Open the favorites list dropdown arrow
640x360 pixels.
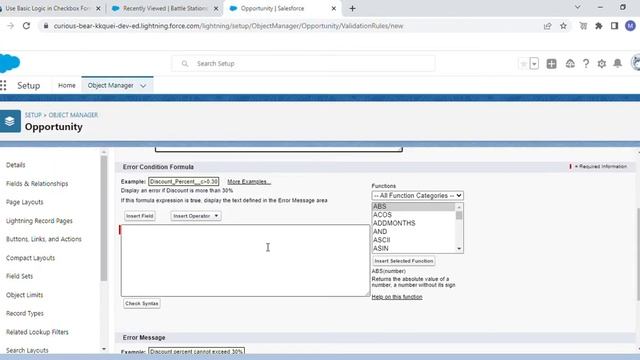(x=534, y=64)
